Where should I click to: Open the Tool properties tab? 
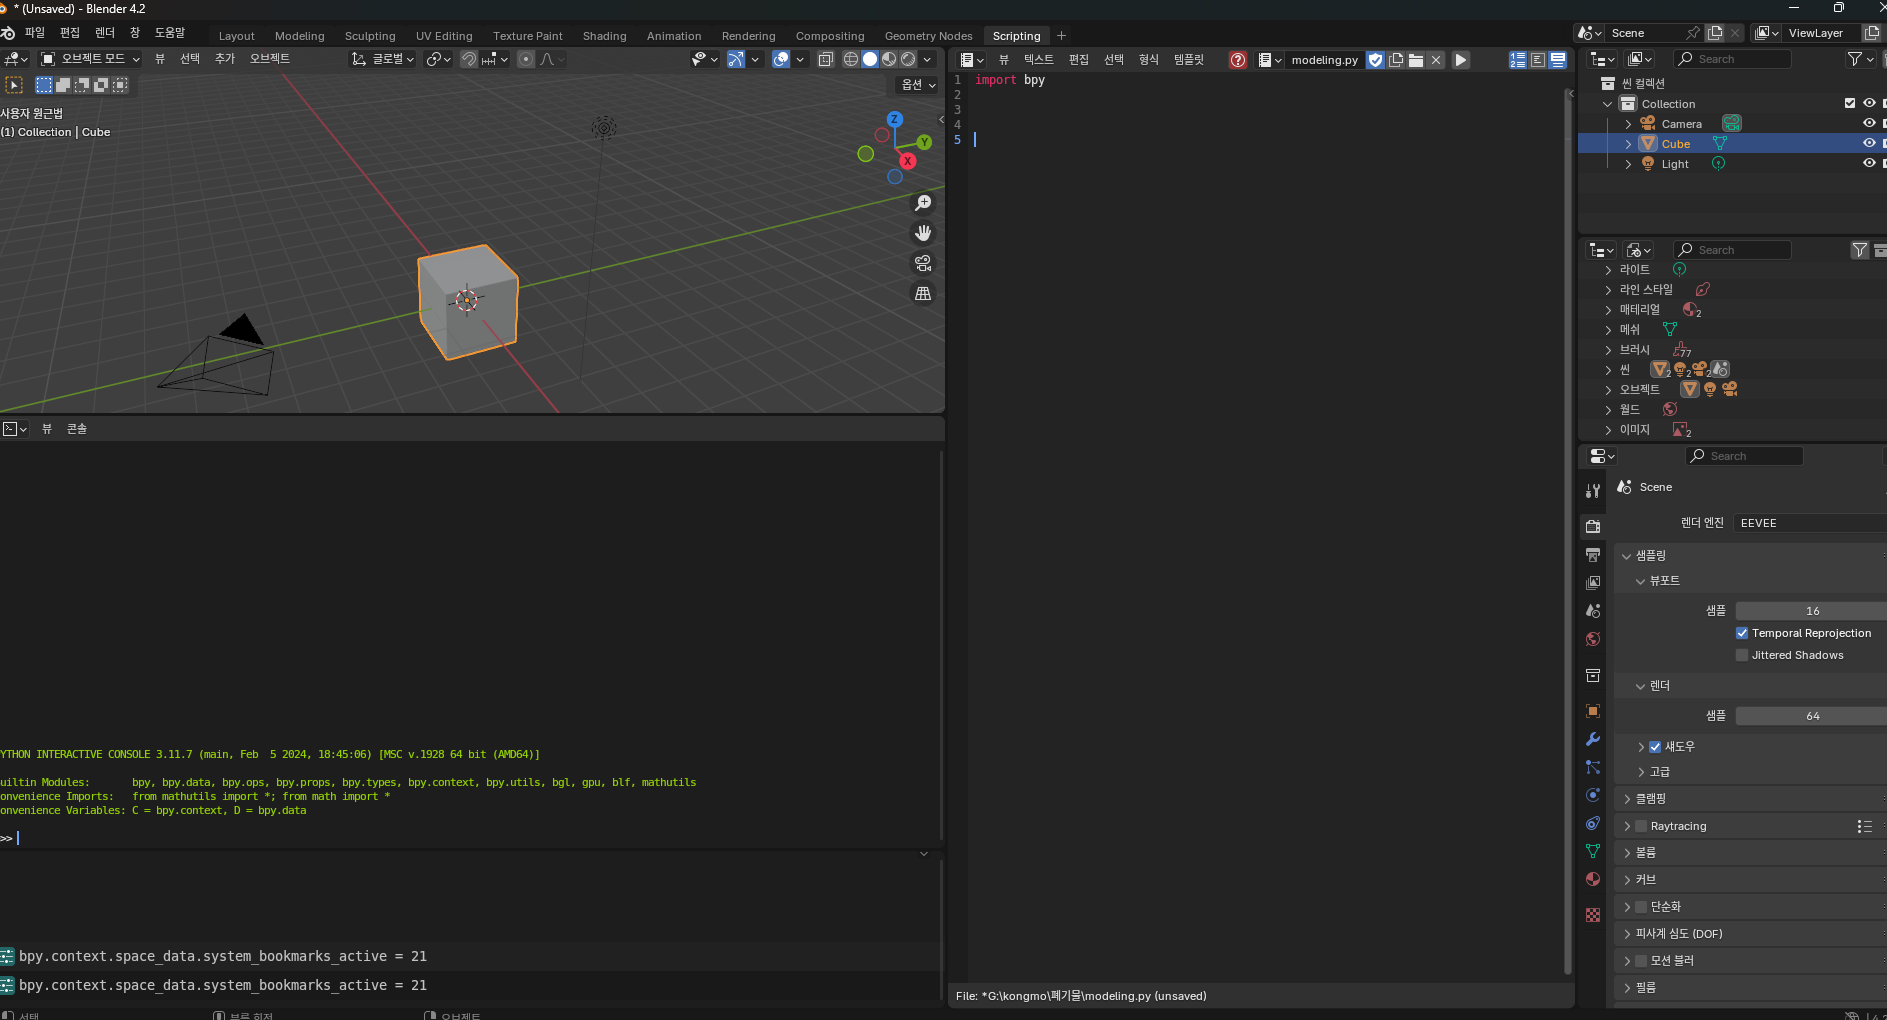tap(1593, 491)
